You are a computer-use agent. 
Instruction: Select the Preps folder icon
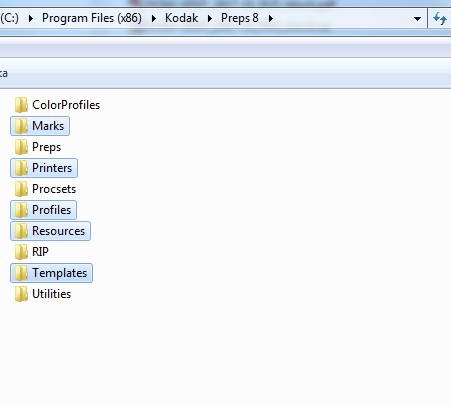click(21, 147)
